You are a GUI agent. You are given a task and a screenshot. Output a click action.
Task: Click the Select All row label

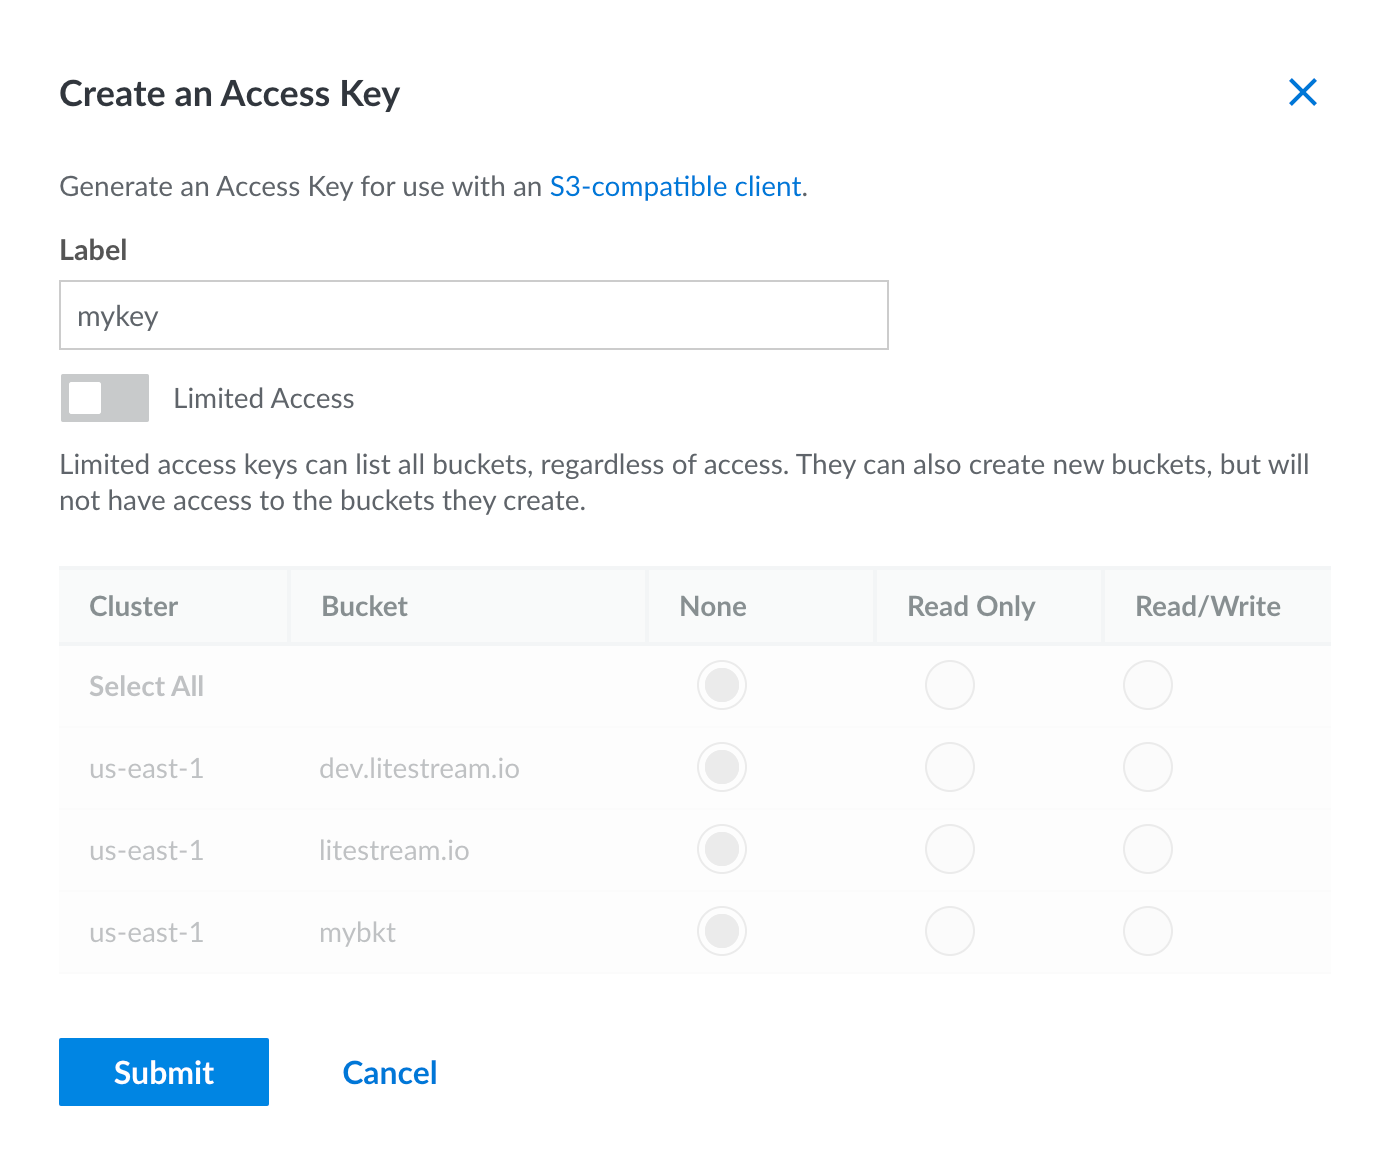146,685
